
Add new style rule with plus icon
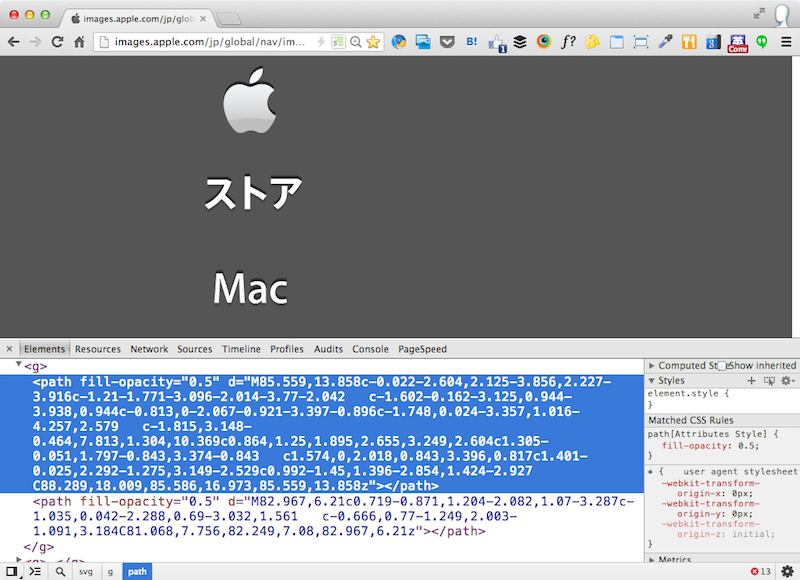coord(751,381)
